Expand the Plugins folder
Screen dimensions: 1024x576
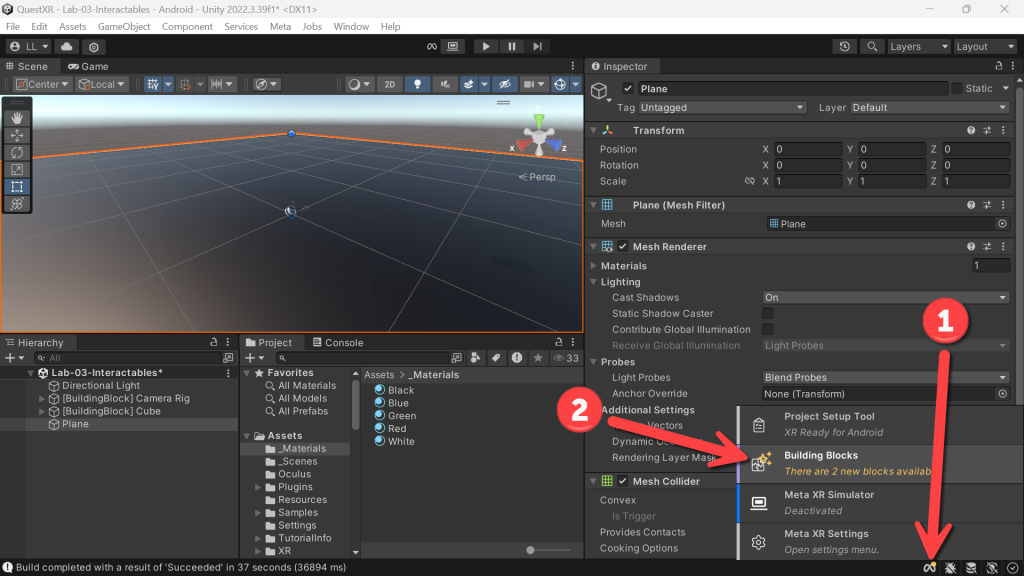point(258,487)
